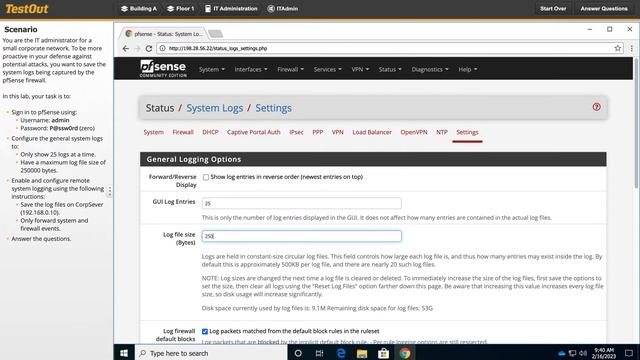Expand the Status dropdown menu
The image size is (640, 360).
pos(390,69)
